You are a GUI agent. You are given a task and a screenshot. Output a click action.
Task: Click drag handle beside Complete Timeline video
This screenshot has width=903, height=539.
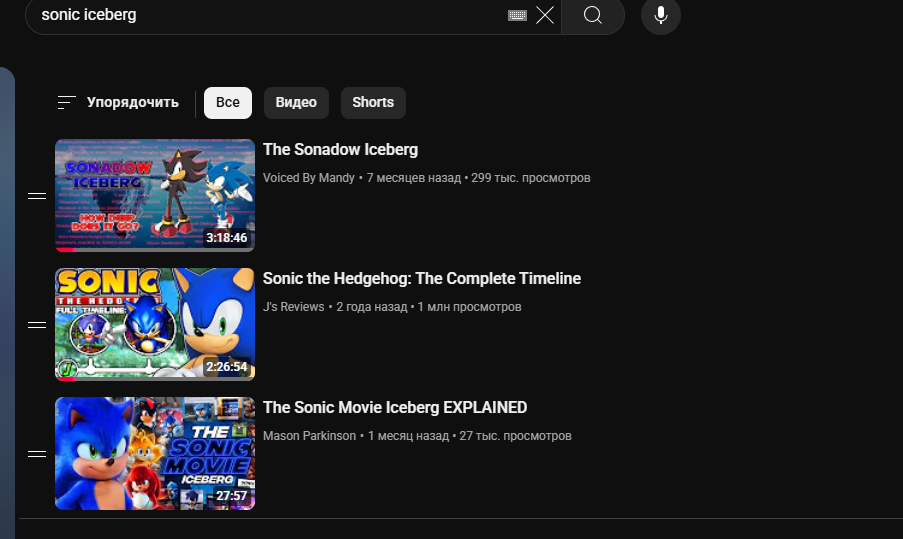(37, 325)
